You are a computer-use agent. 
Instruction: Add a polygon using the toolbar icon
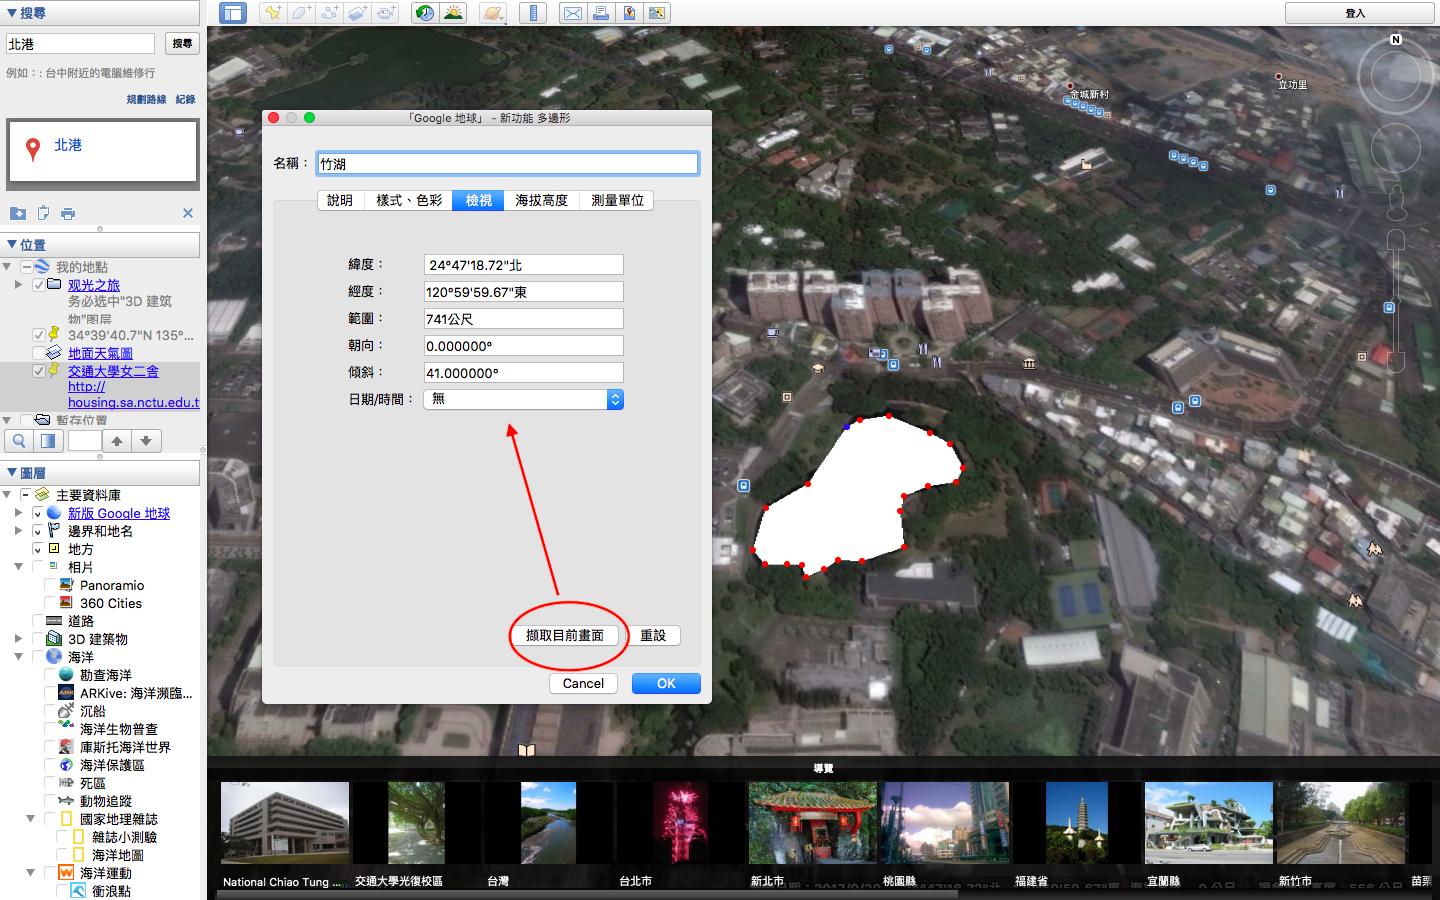coord(301,13)
